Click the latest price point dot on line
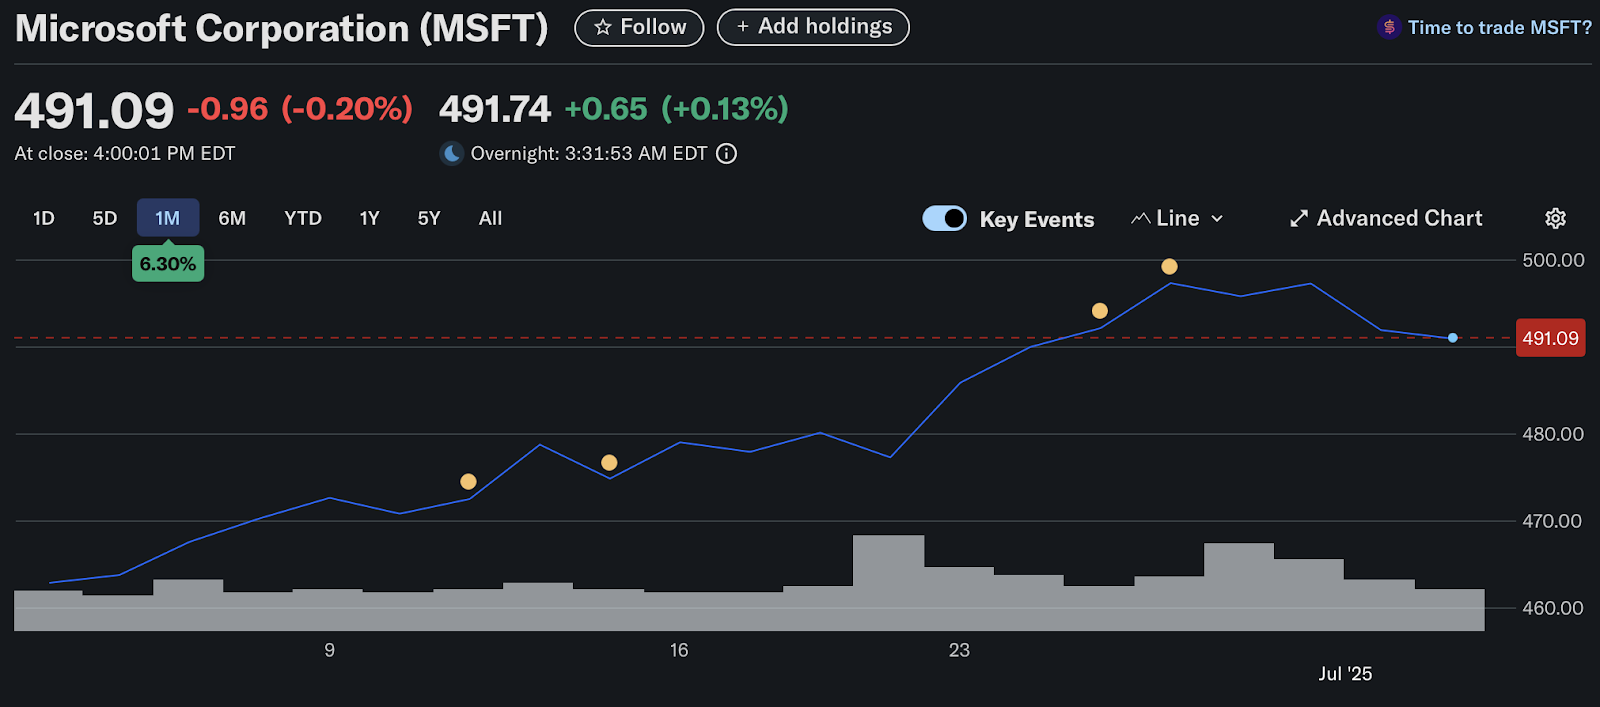This screenshot has height=707, width=1600. pyautogui.click(x=1453, y=338)
